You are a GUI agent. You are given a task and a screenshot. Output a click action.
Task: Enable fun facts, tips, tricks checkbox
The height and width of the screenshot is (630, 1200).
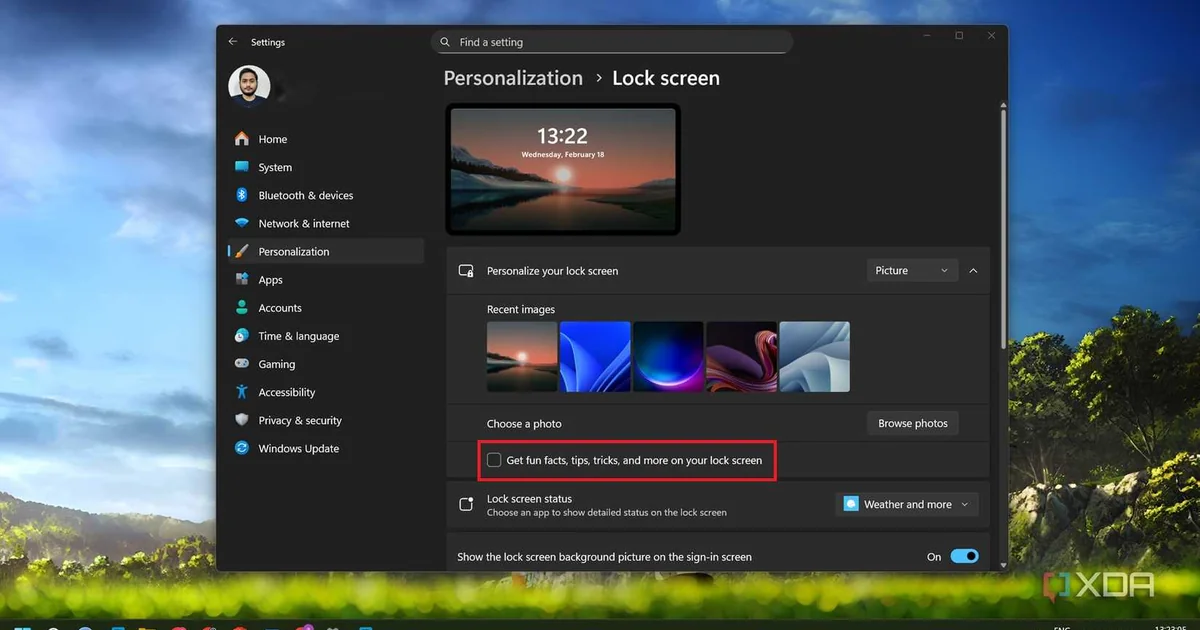[494, 460]
